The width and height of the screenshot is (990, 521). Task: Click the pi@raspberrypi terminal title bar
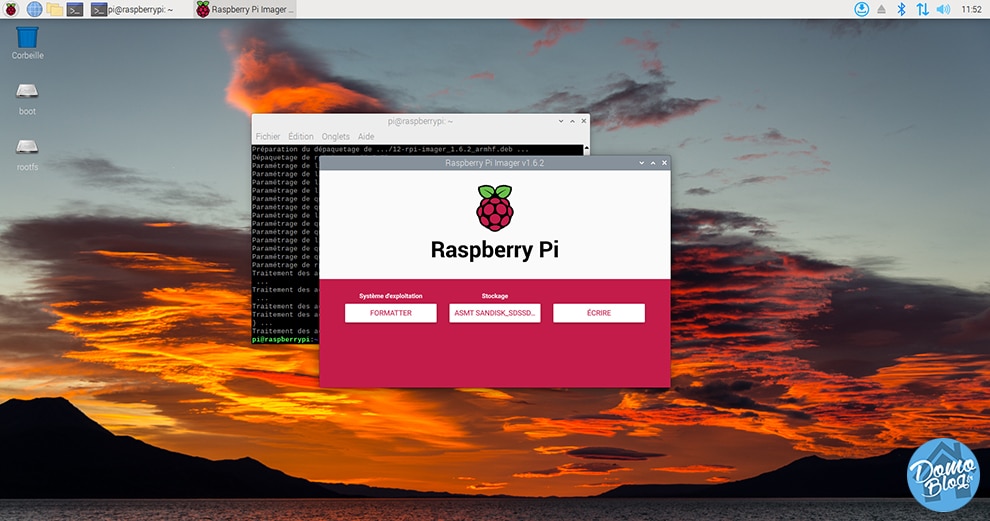pos(420,121)
